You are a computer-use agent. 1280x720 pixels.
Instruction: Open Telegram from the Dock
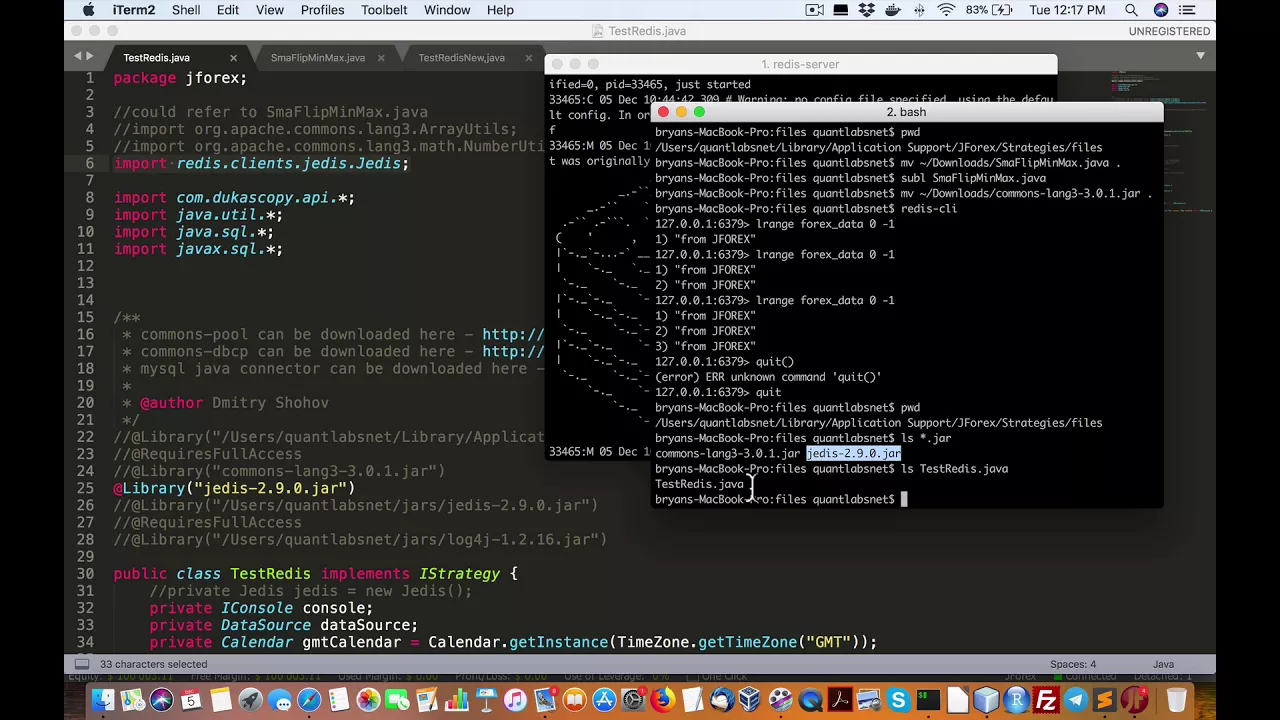pyautogui.click(x=1075, y=700)
